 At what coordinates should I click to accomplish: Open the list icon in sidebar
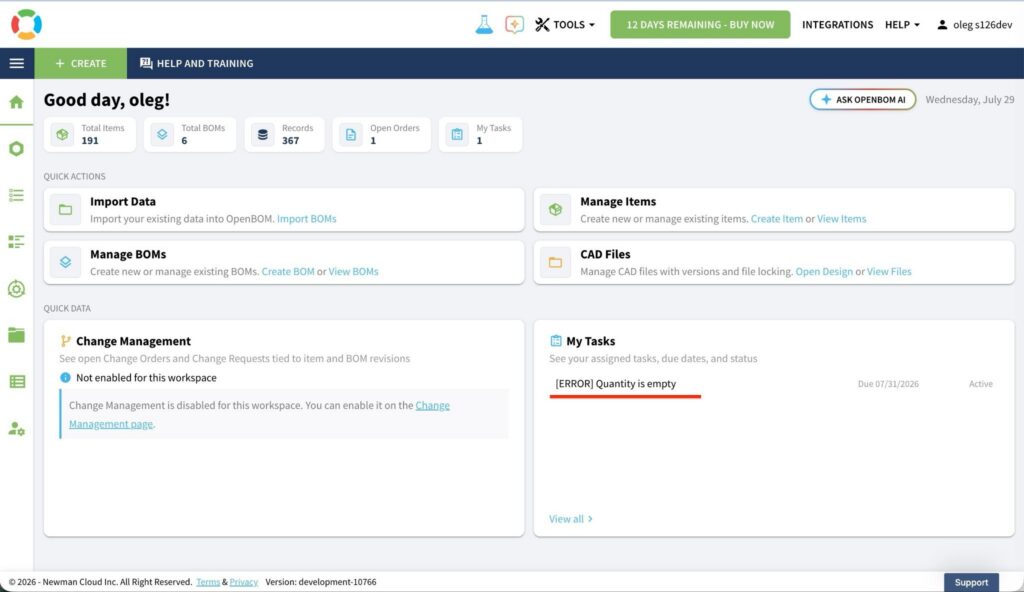tap(16, 195)
